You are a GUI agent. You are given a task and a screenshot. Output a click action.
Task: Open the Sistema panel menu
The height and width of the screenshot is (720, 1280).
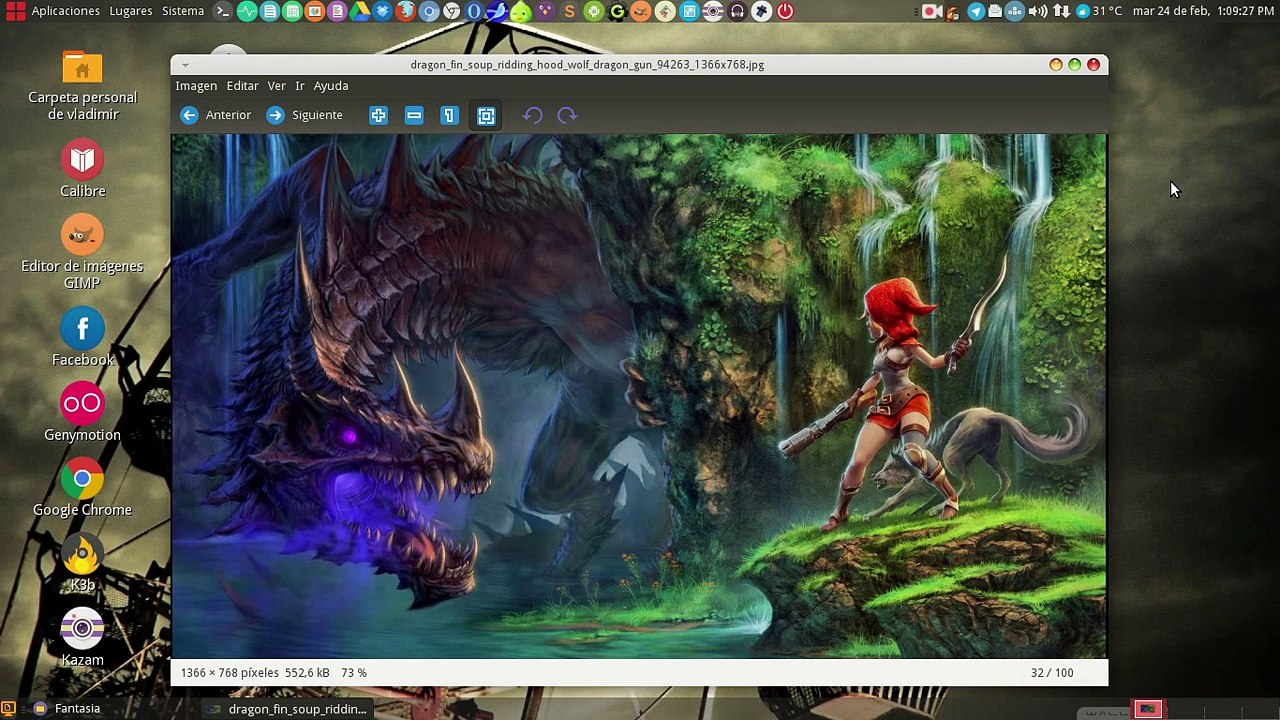[183, 11]
